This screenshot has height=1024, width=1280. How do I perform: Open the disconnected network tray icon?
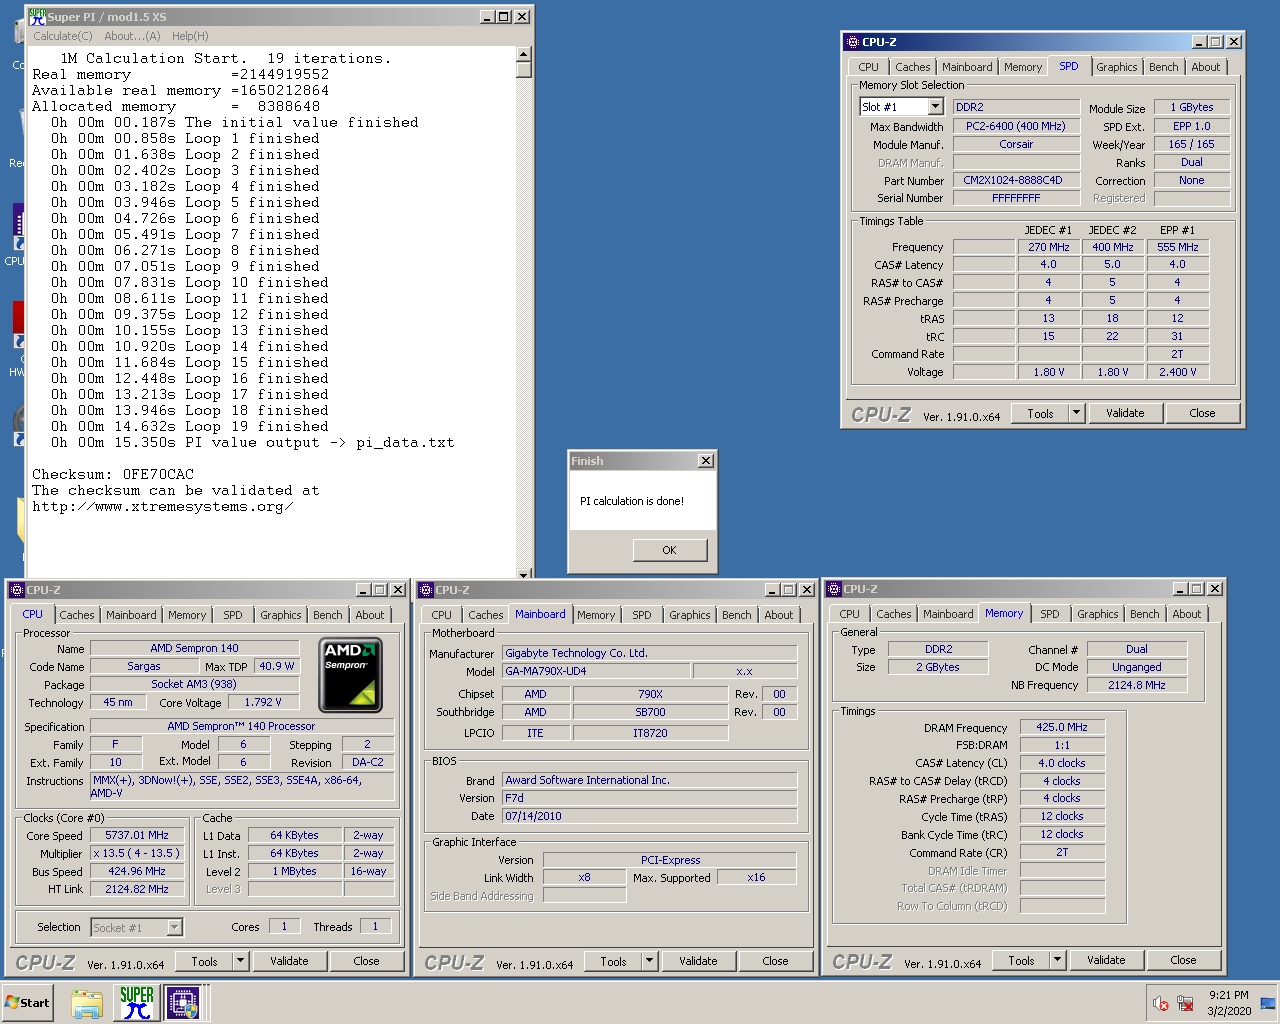tap(1185, 1003)
